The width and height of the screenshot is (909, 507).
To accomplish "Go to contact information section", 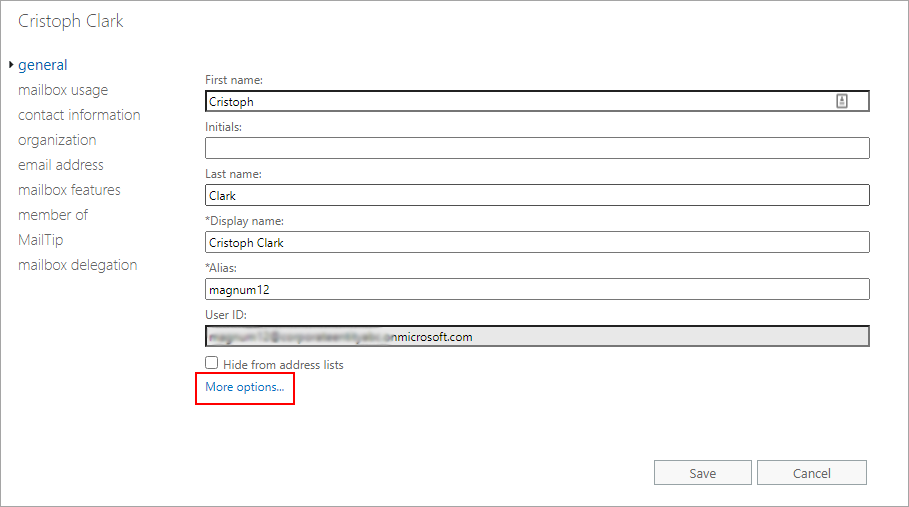I will [79, 115].
